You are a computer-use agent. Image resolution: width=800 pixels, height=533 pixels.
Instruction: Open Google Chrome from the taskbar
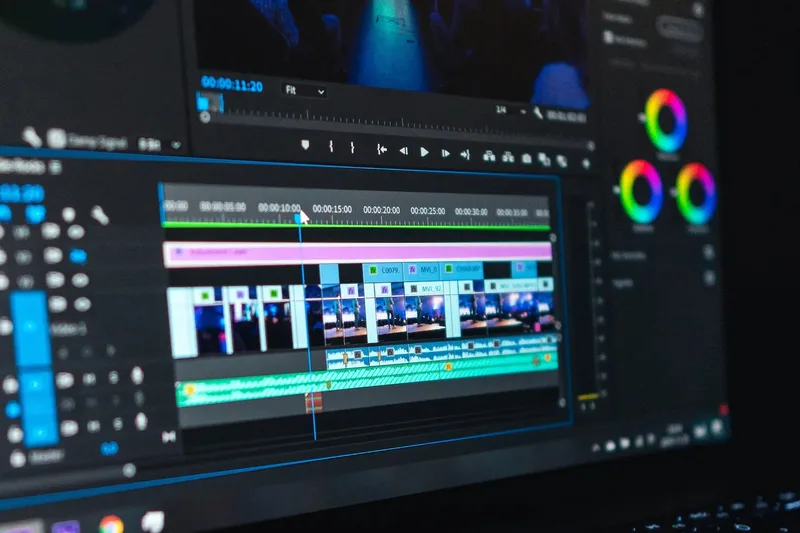[x=111, y=525]
